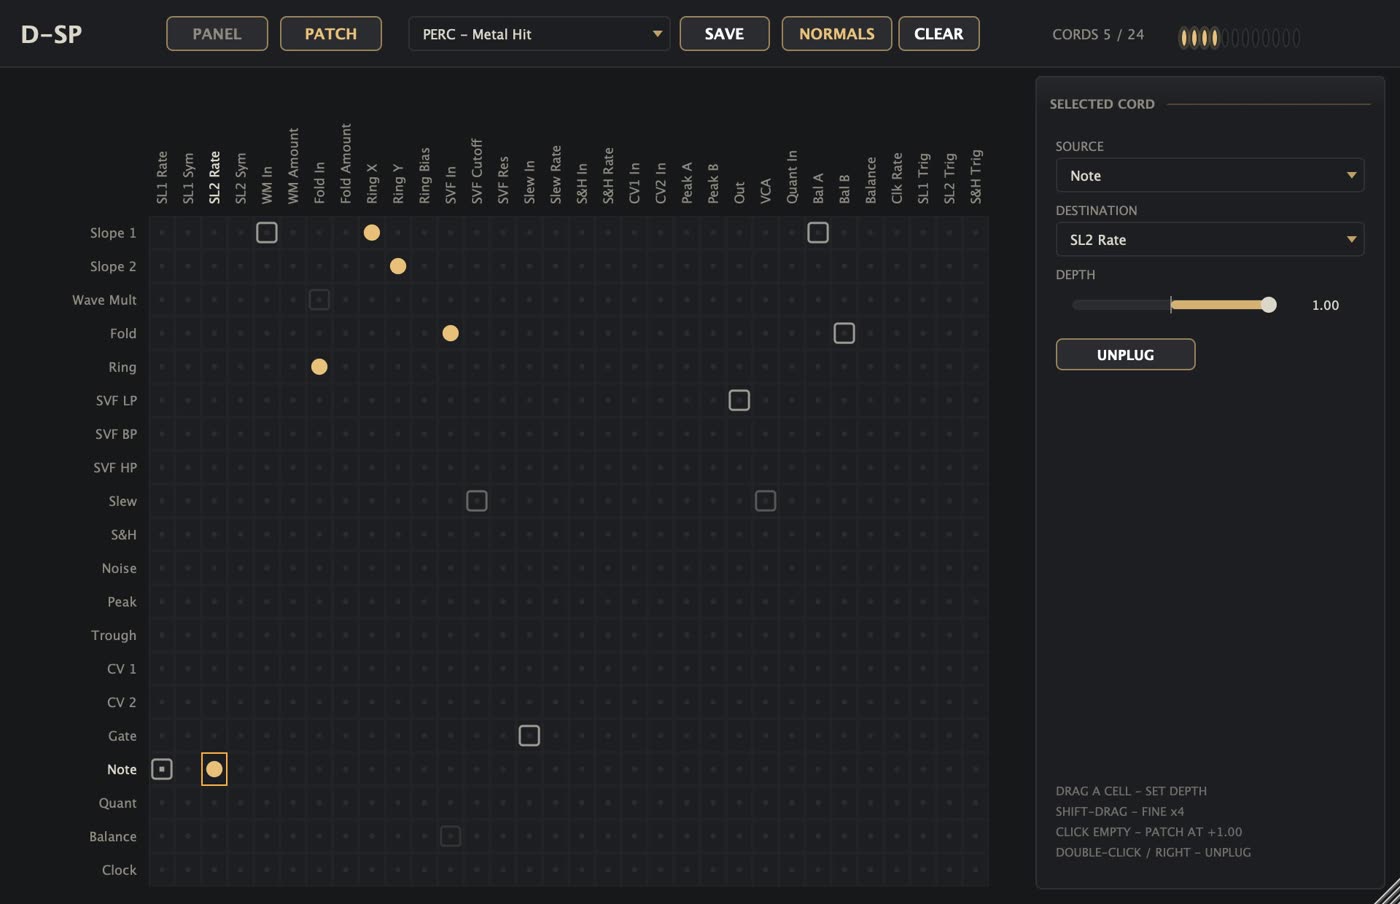Click the Trough row label
The image size is (1400, 904).
click(x=113, y=635)
